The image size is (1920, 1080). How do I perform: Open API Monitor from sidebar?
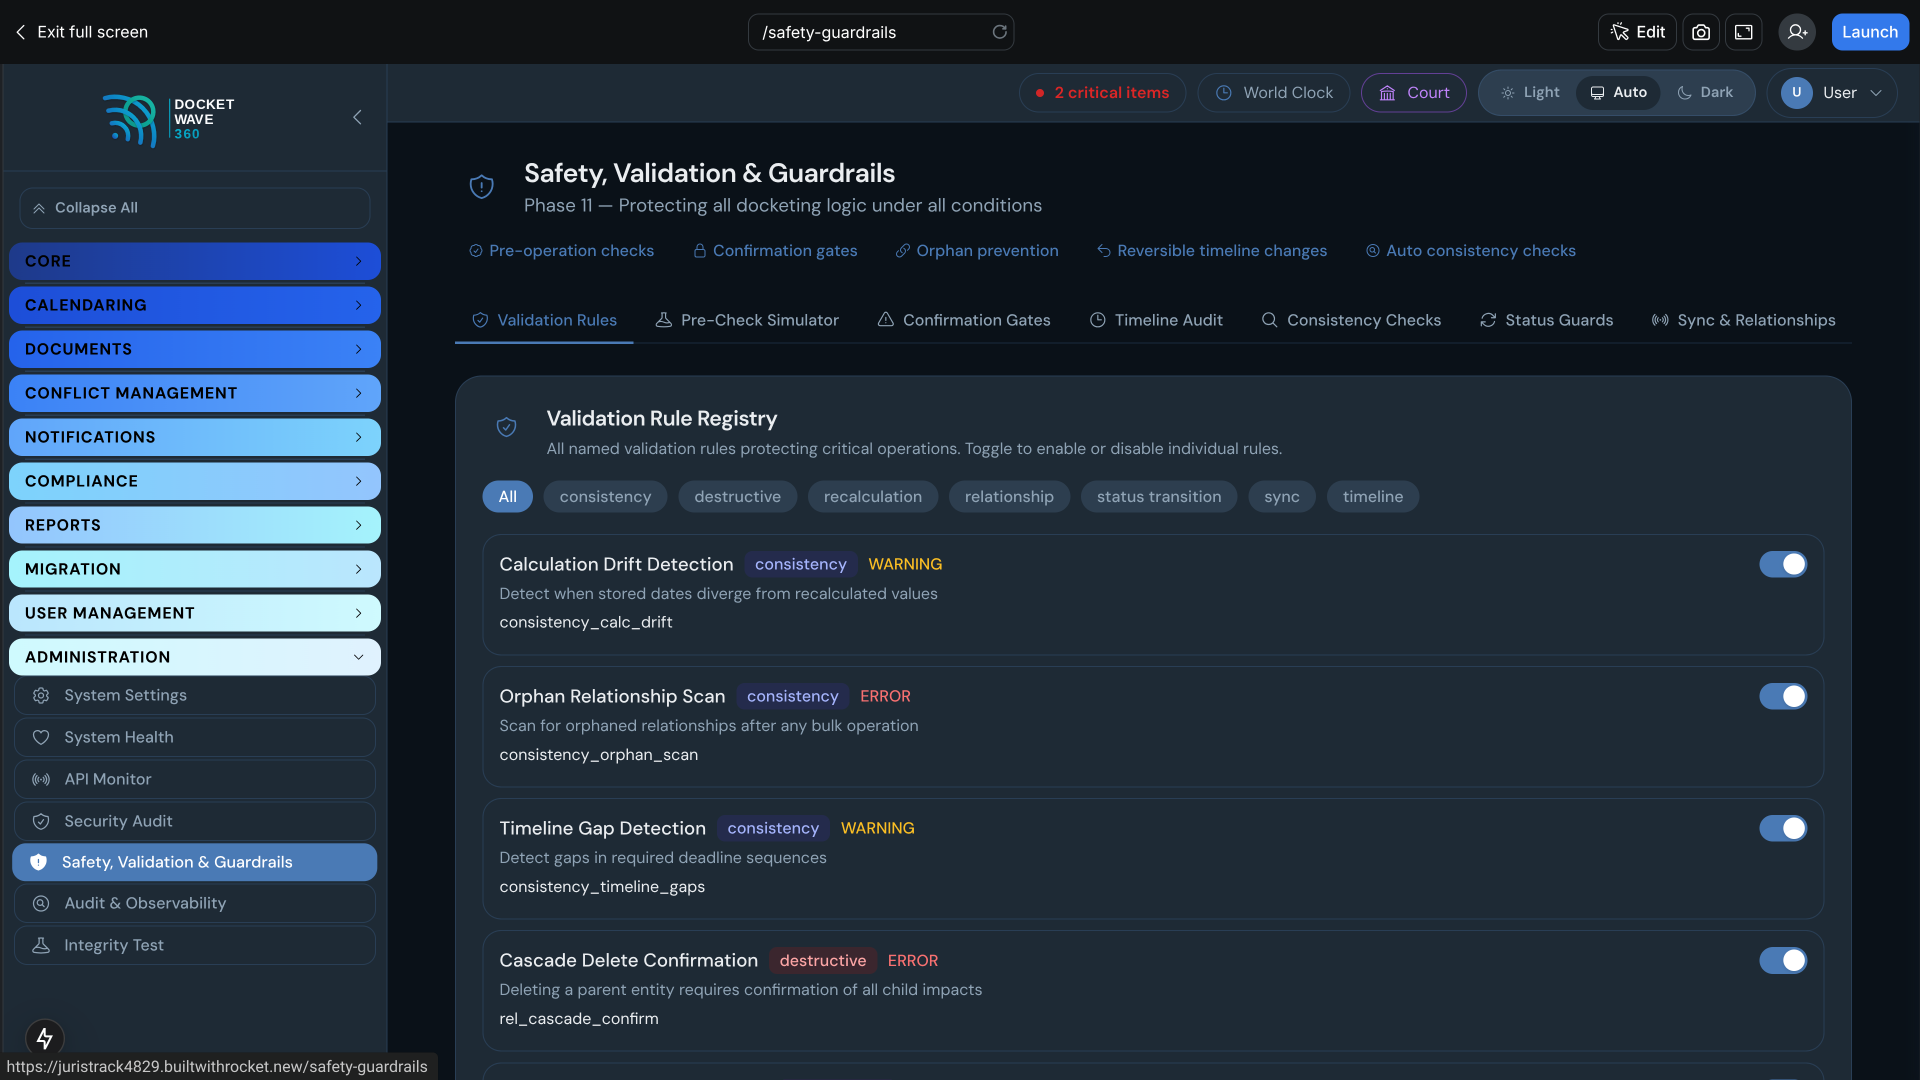point(195,779)
